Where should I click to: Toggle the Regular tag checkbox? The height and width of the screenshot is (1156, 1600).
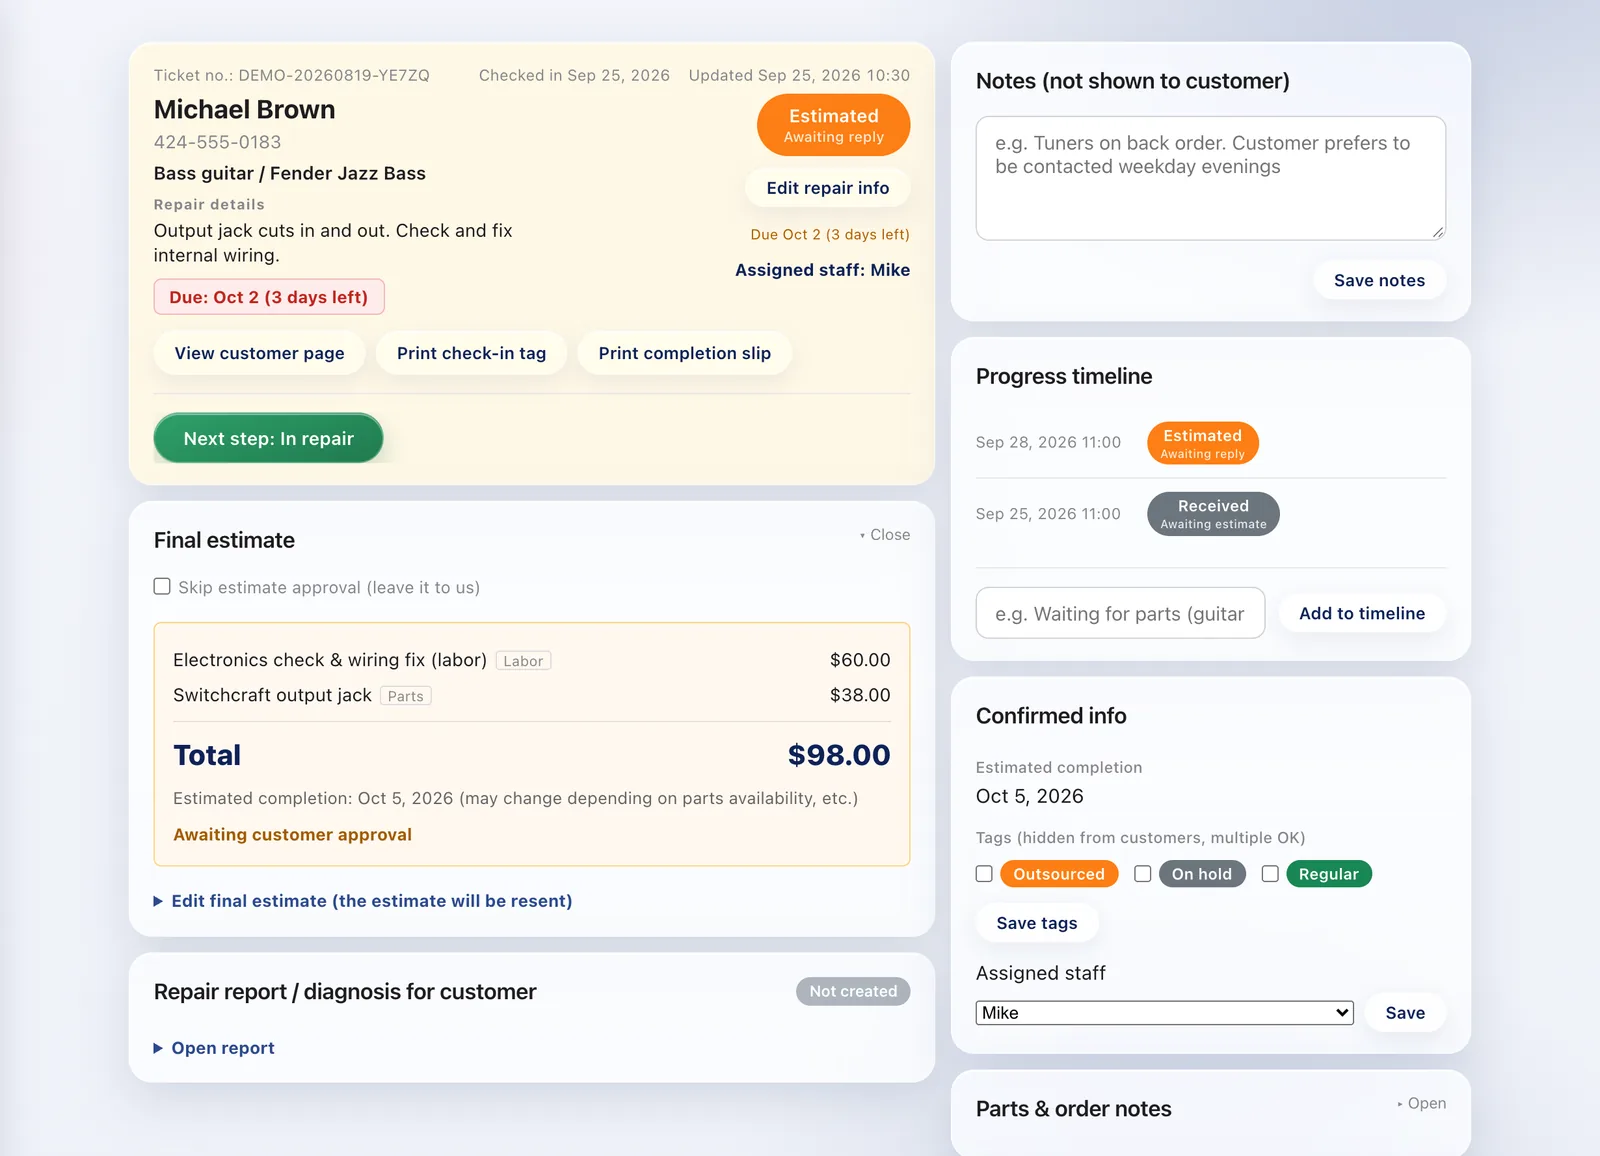coord(1270,874)
